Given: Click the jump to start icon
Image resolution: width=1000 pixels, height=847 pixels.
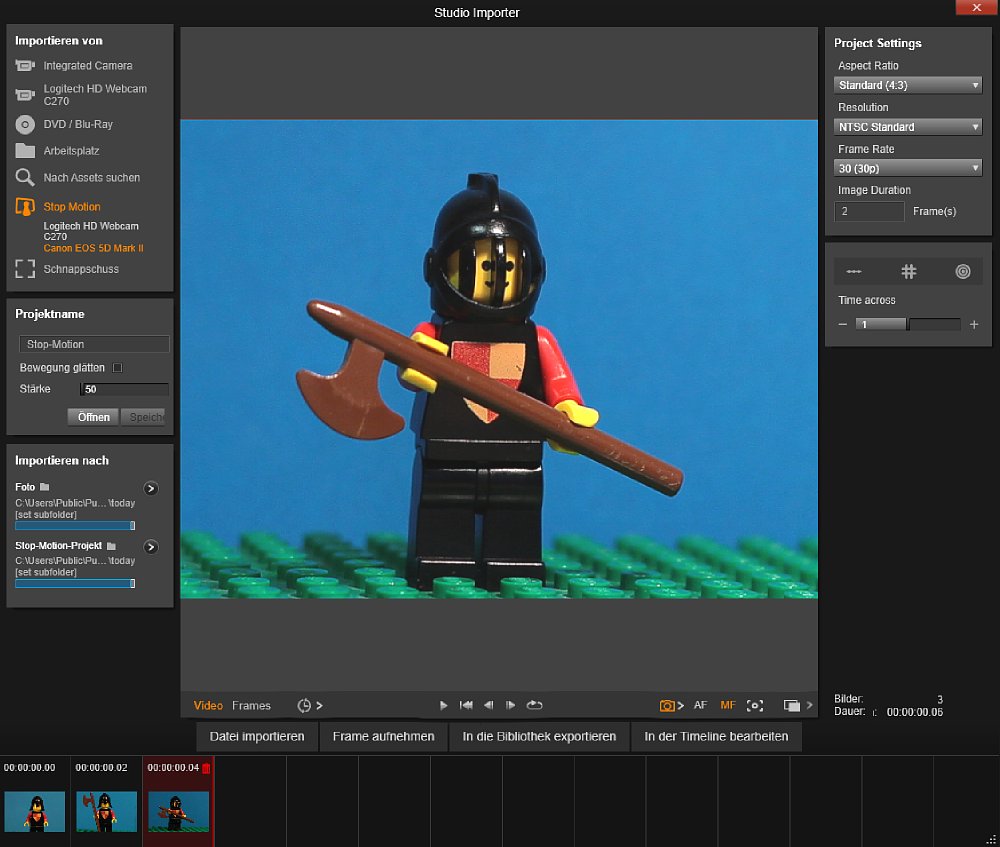Looking at the screenshot, I should click(x=466, y=705).
